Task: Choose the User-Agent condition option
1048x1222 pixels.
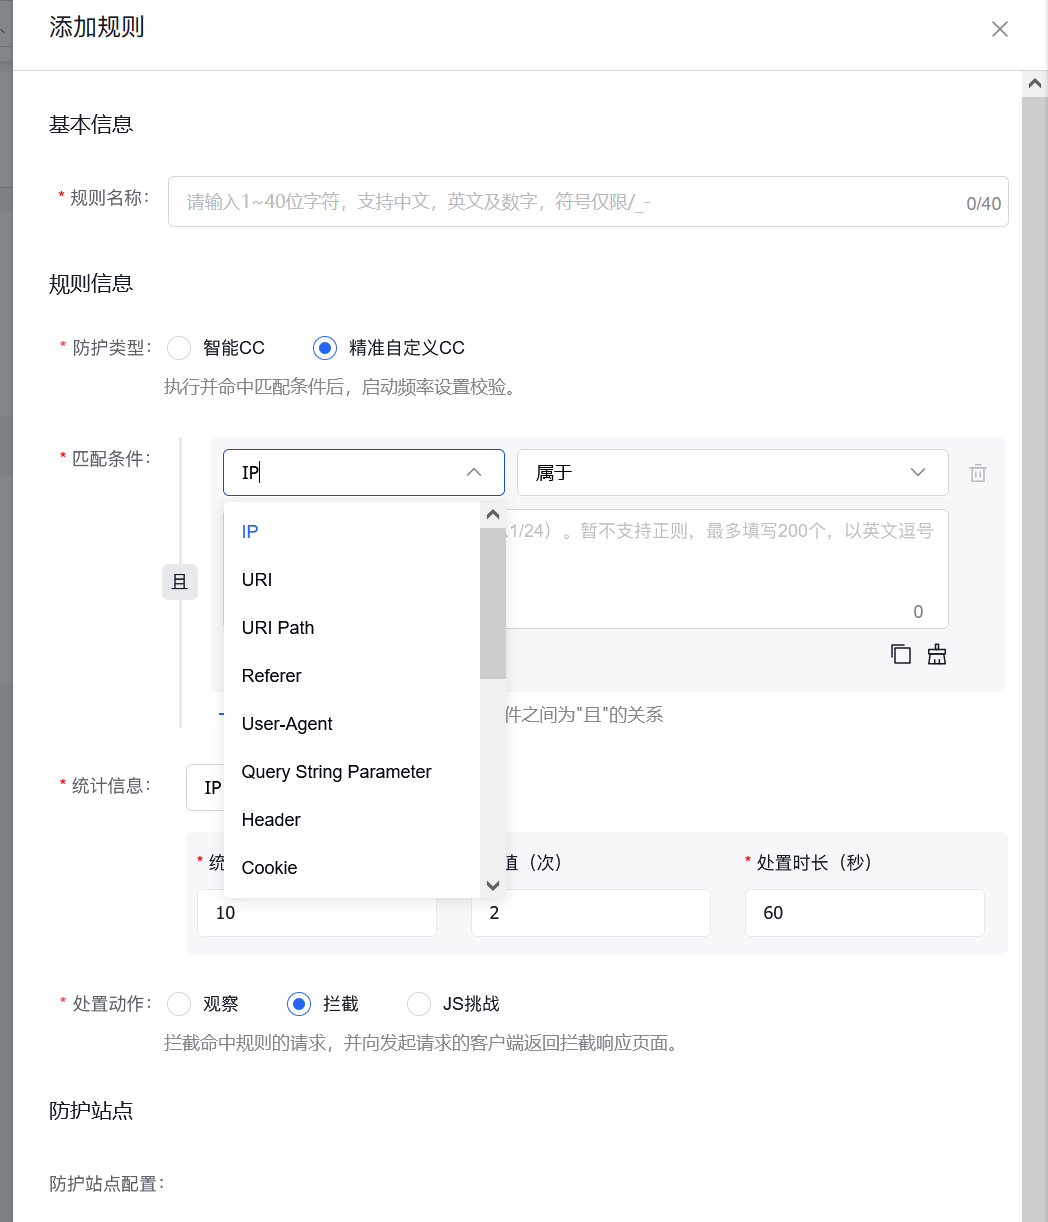Action: [x=287, y=723]
